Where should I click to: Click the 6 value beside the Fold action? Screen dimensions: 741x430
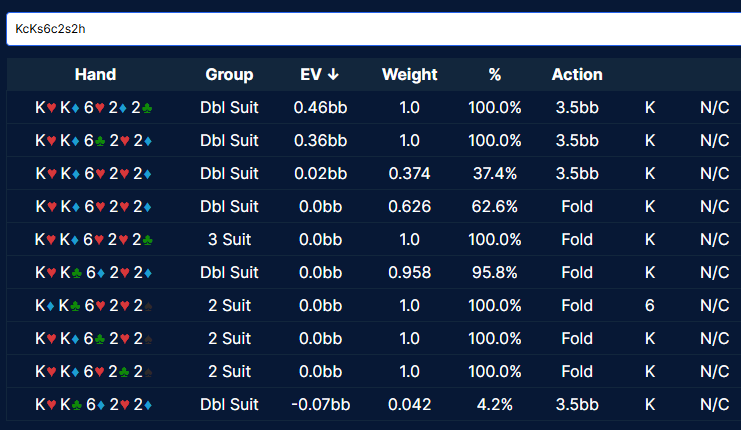point(650,306)
